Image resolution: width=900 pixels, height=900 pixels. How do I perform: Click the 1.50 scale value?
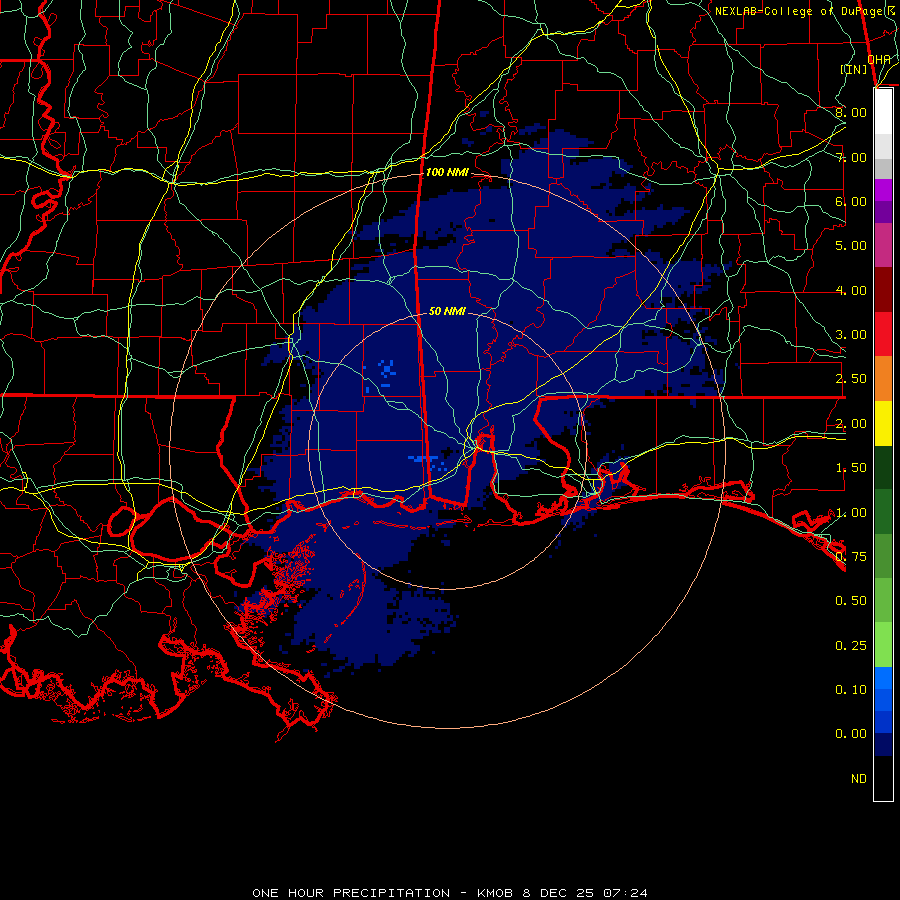(851, 468)
